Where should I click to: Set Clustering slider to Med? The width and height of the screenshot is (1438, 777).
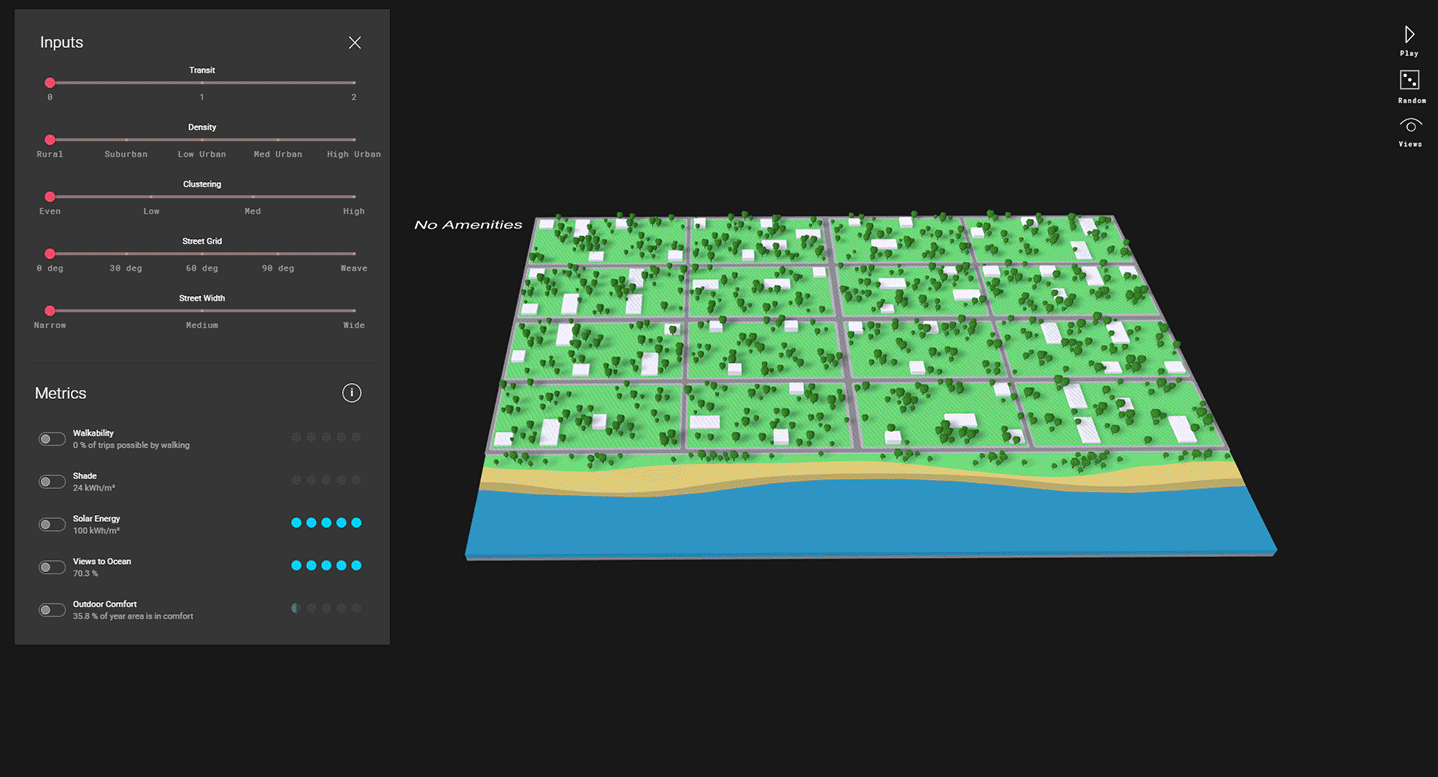tap(253, 197)
